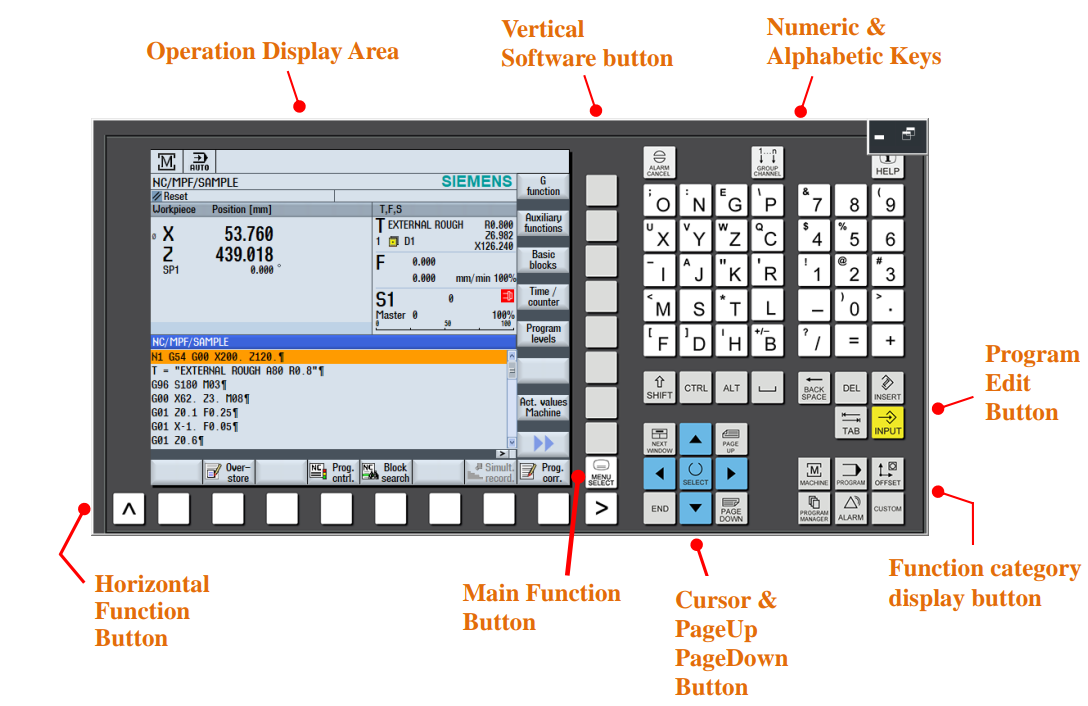Click the NEXT WINDOW key
Viewport: 1088px width, 706px height.
(659, 439)
